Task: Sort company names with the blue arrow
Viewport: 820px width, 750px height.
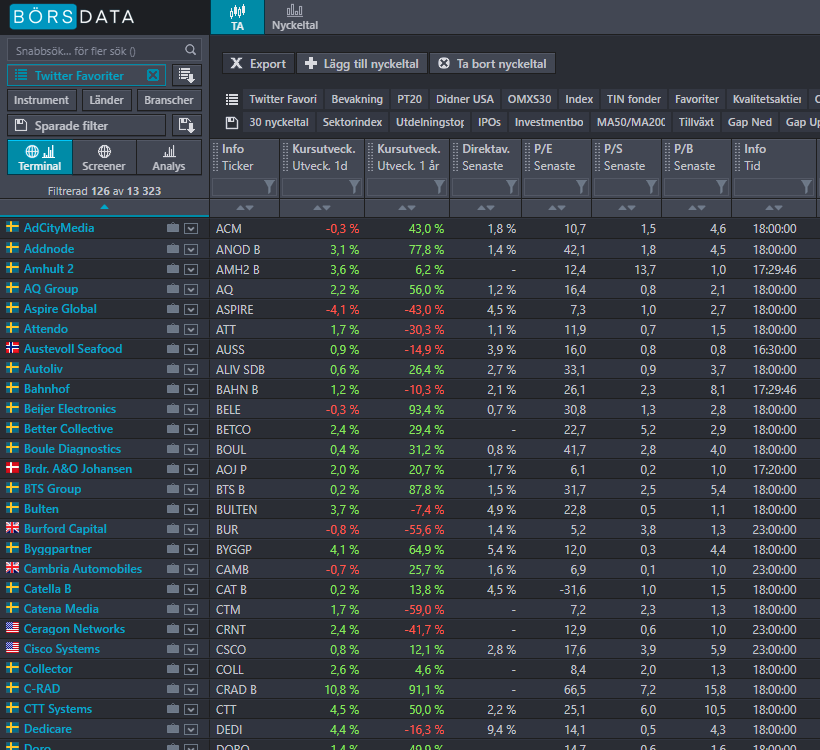Action: [105, 207]
